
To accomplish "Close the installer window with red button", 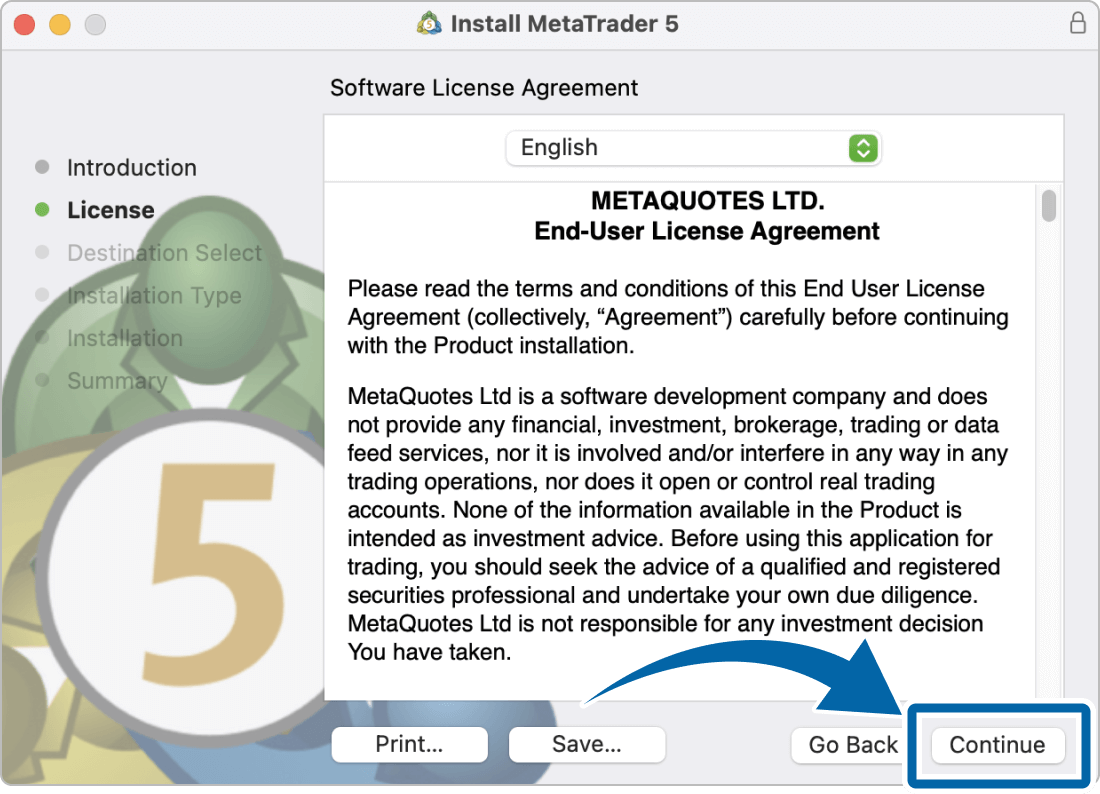I will [25, 25].
